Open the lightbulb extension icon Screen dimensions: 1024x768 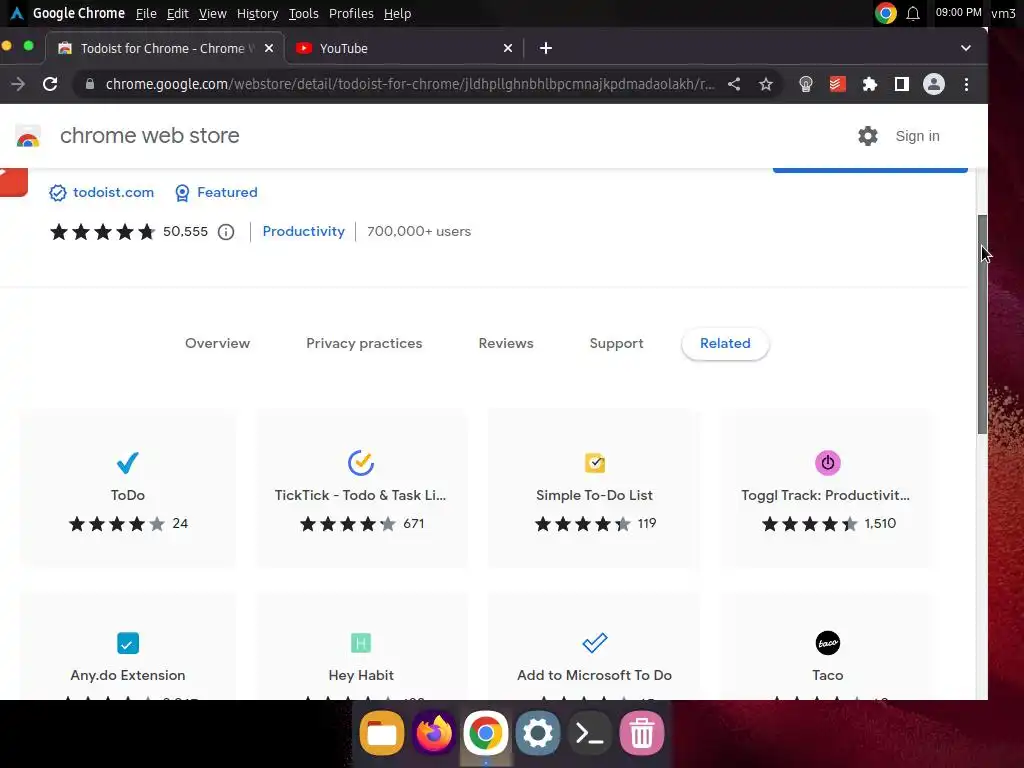click(806, 84)
